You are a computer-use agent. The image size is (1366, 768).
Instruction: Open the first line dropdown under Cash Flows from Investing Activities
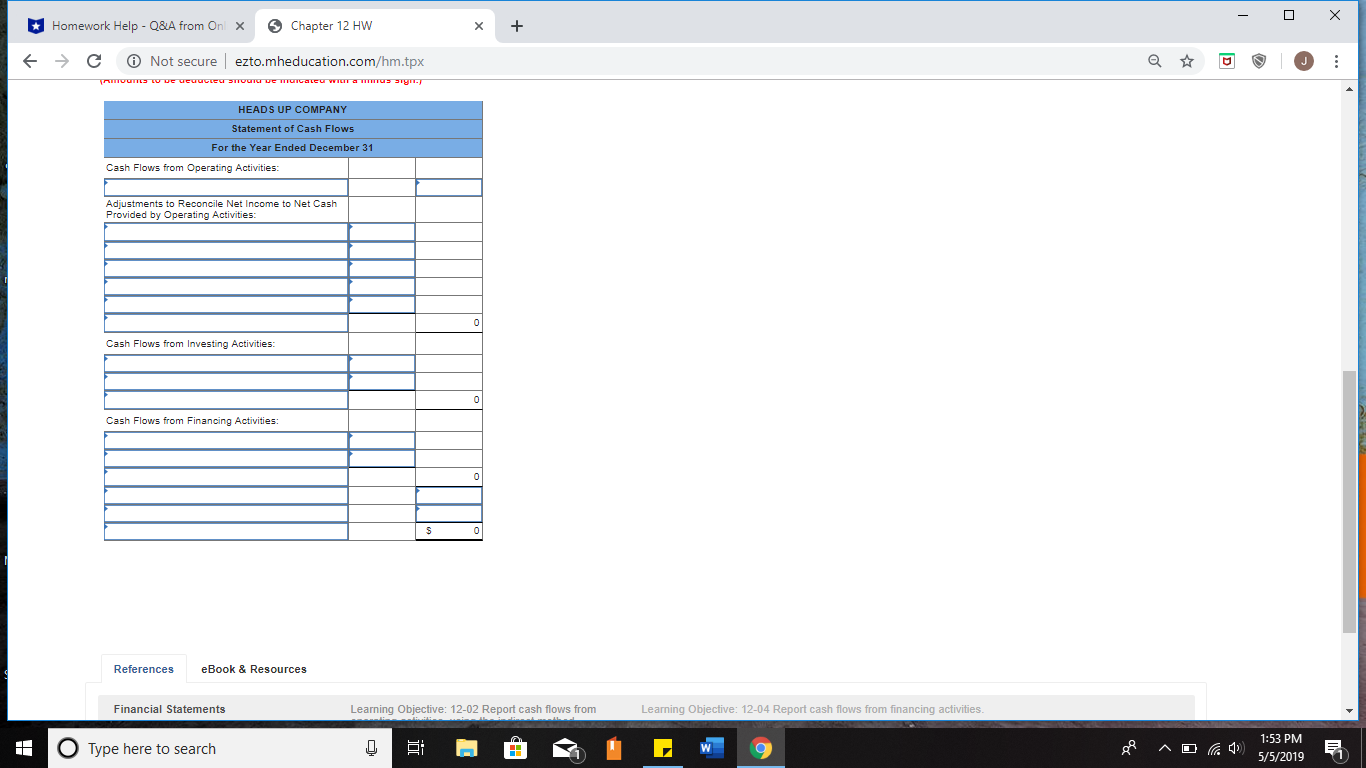tap(226, 364)
